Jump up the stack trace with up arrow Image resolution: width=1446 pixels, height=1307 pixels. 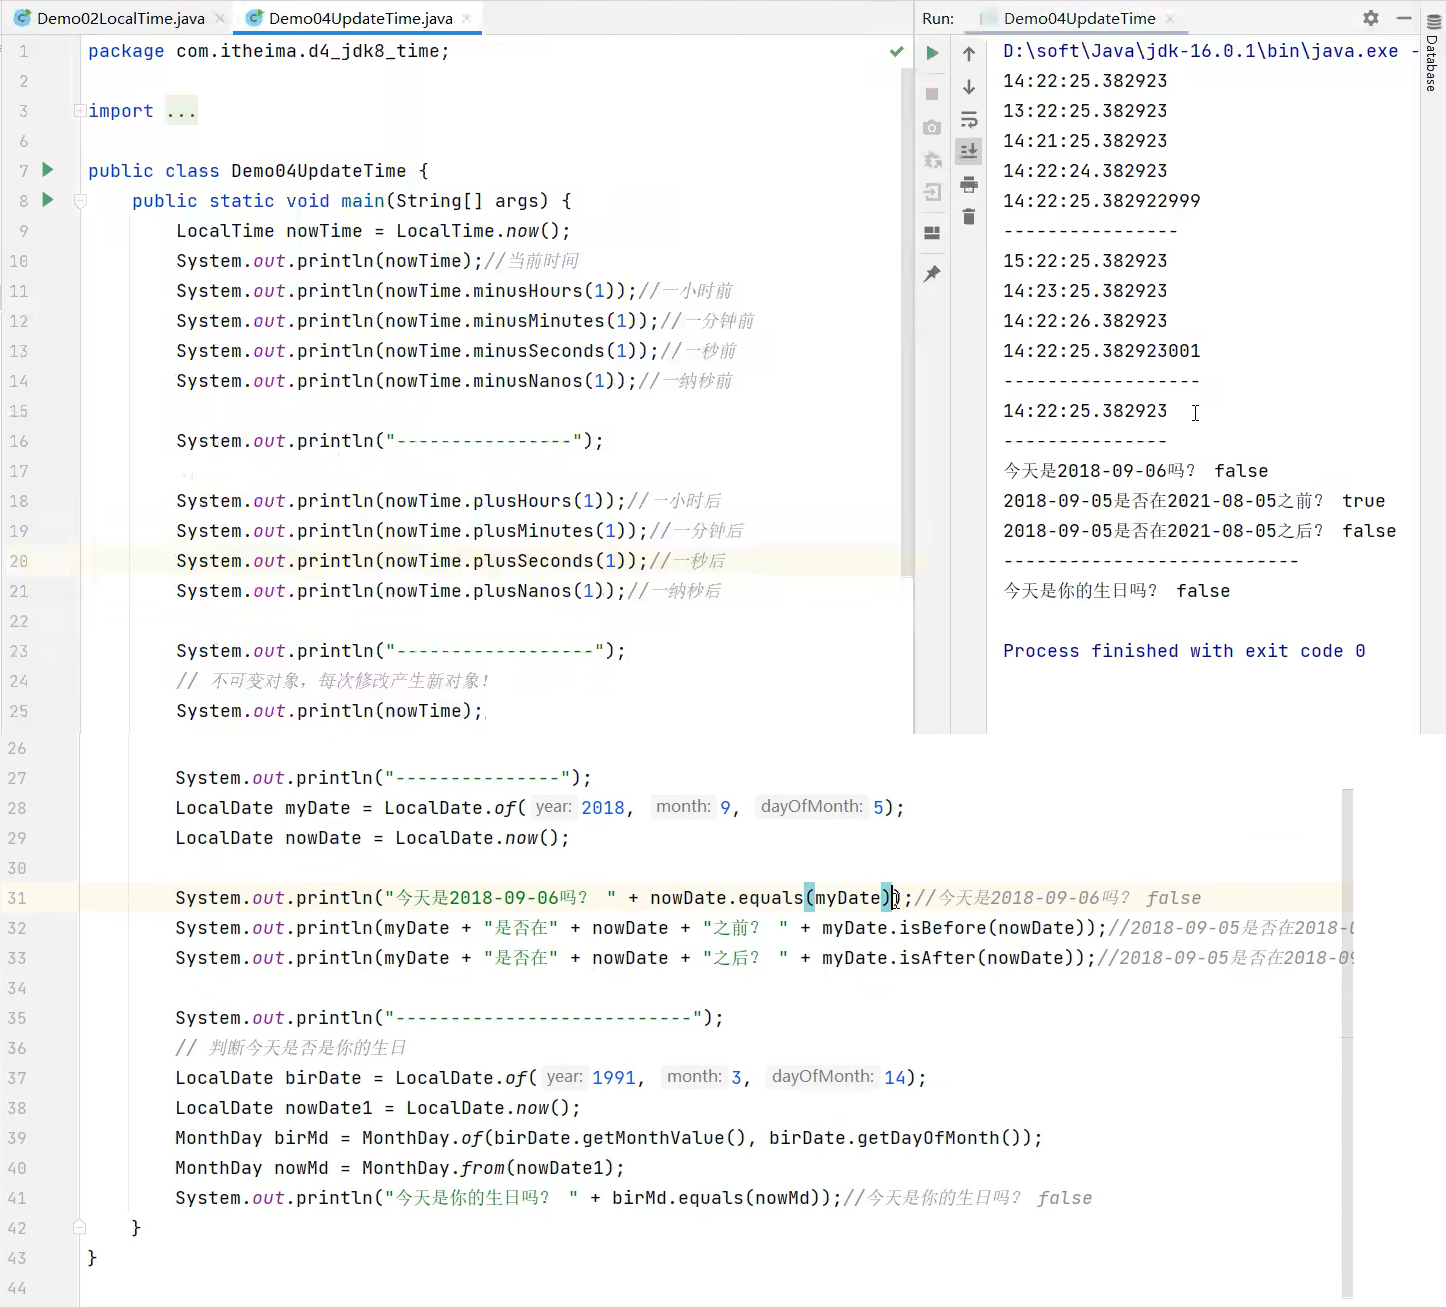969,54
